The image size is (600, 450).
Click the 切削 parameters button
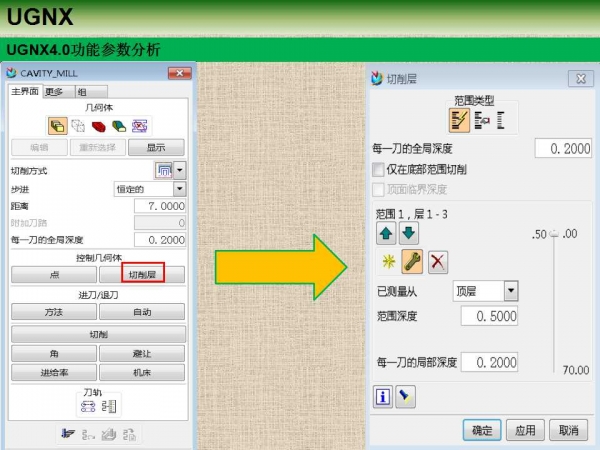tap(98, 334)
